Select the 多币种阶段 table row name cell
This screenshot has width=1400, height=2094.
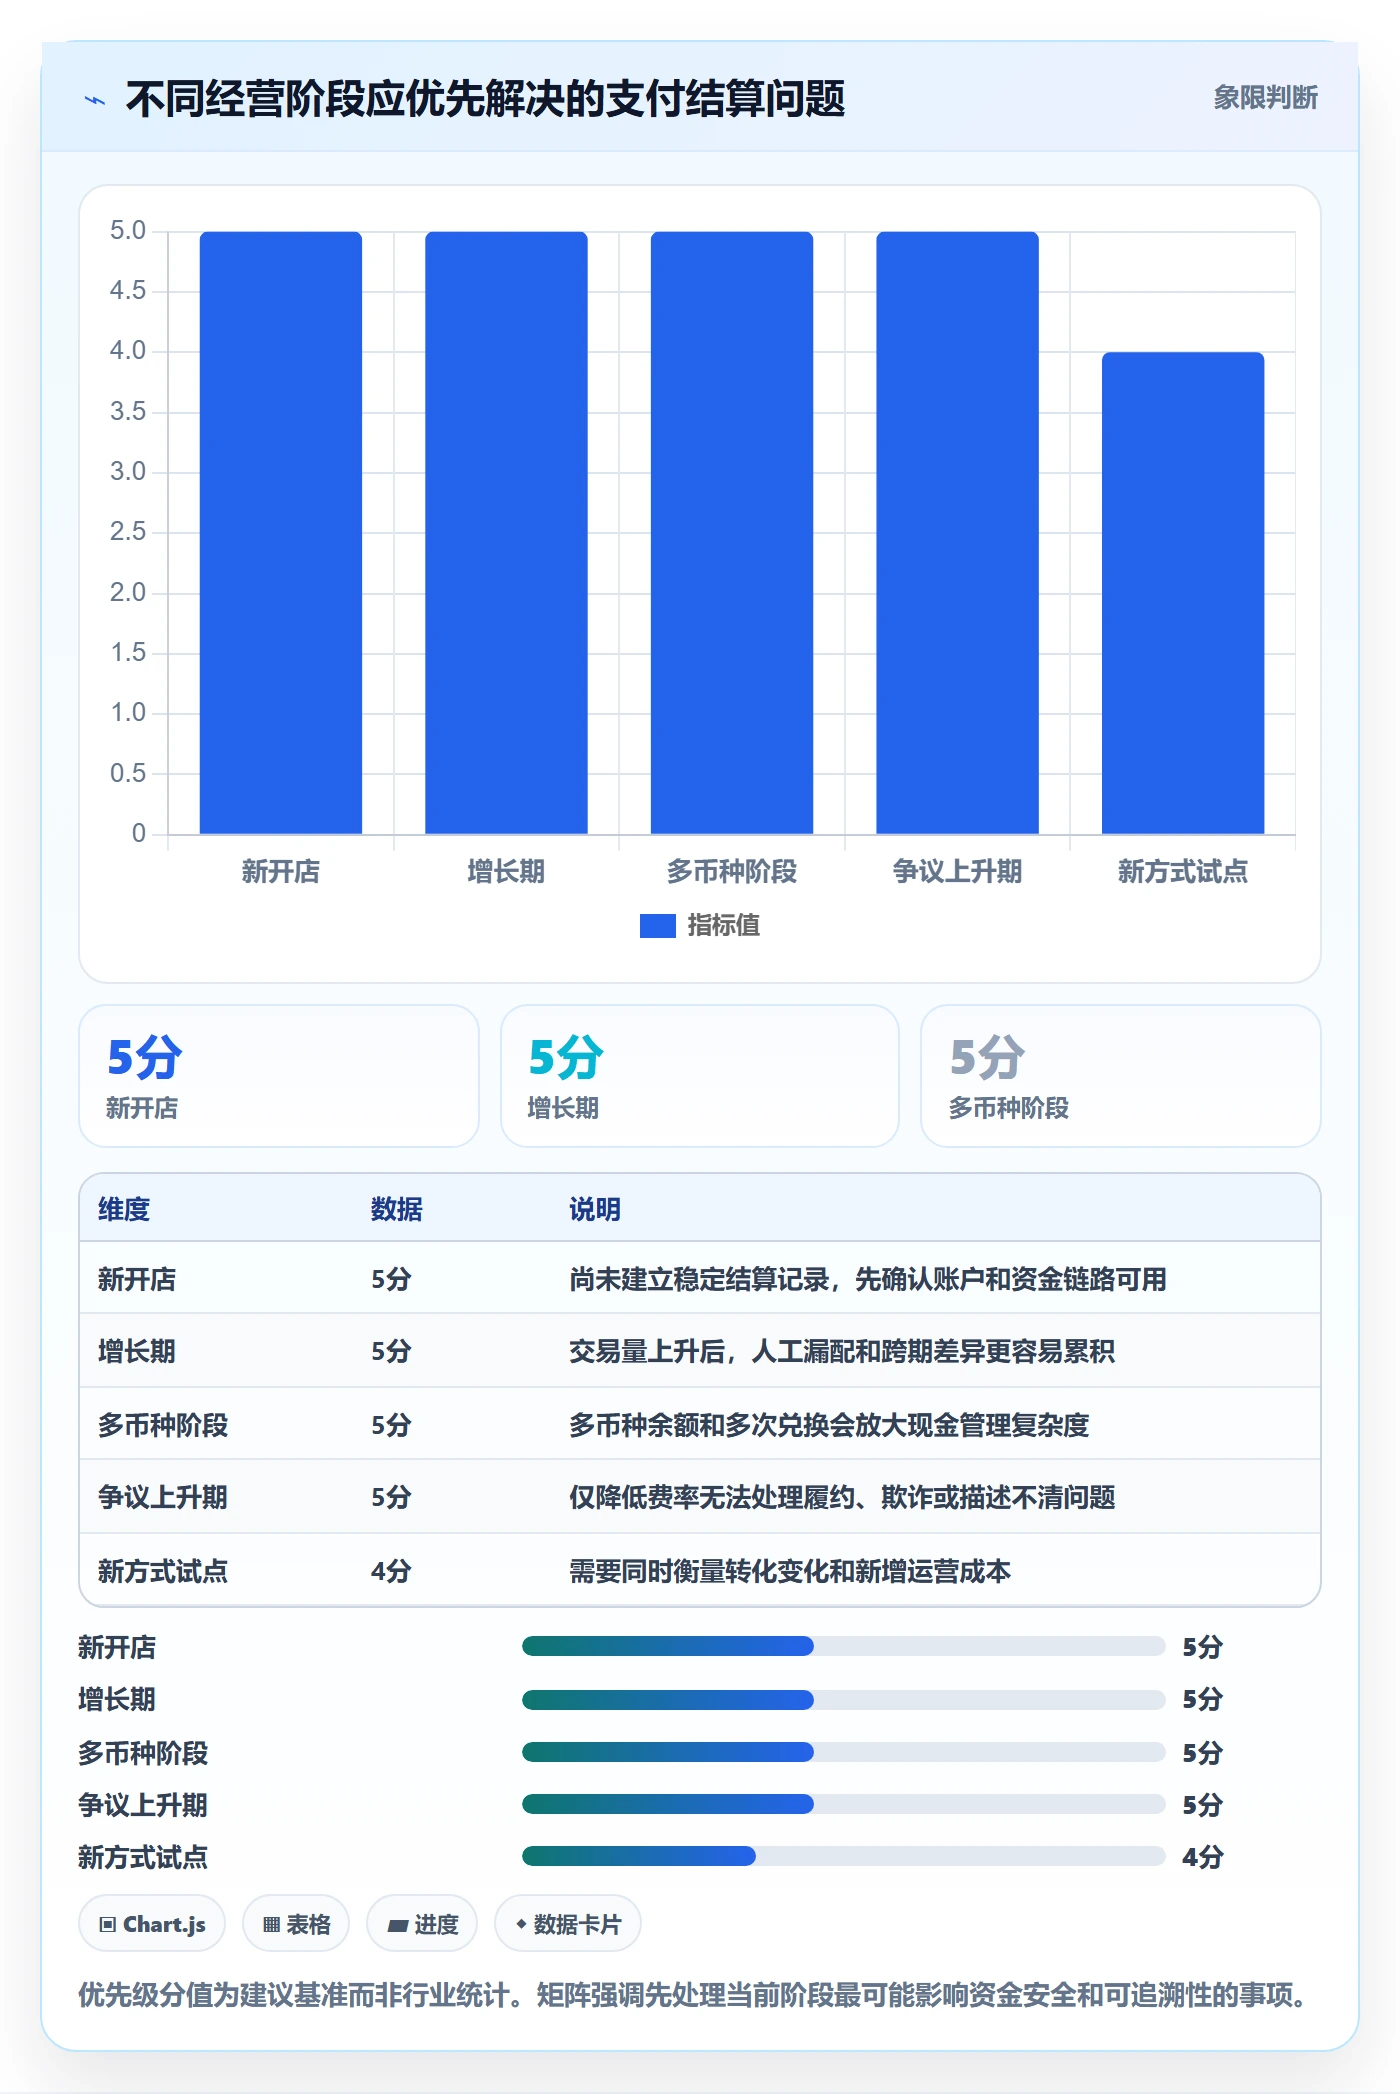click(x=163, y=1425)
